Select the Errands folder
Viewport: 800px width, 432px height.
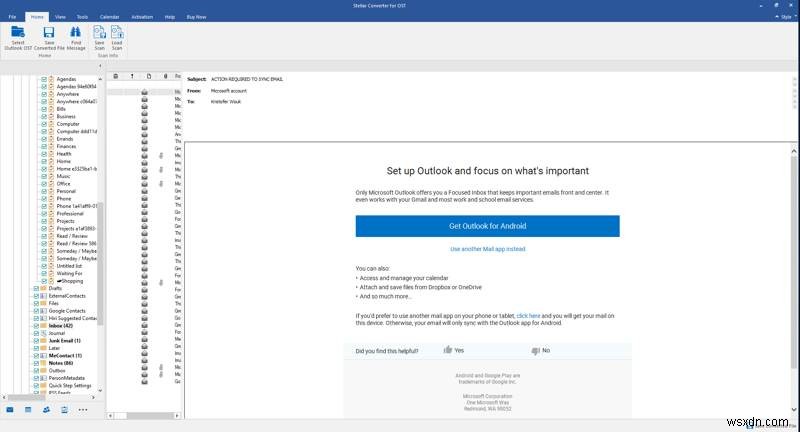click(x=65, y=139)
